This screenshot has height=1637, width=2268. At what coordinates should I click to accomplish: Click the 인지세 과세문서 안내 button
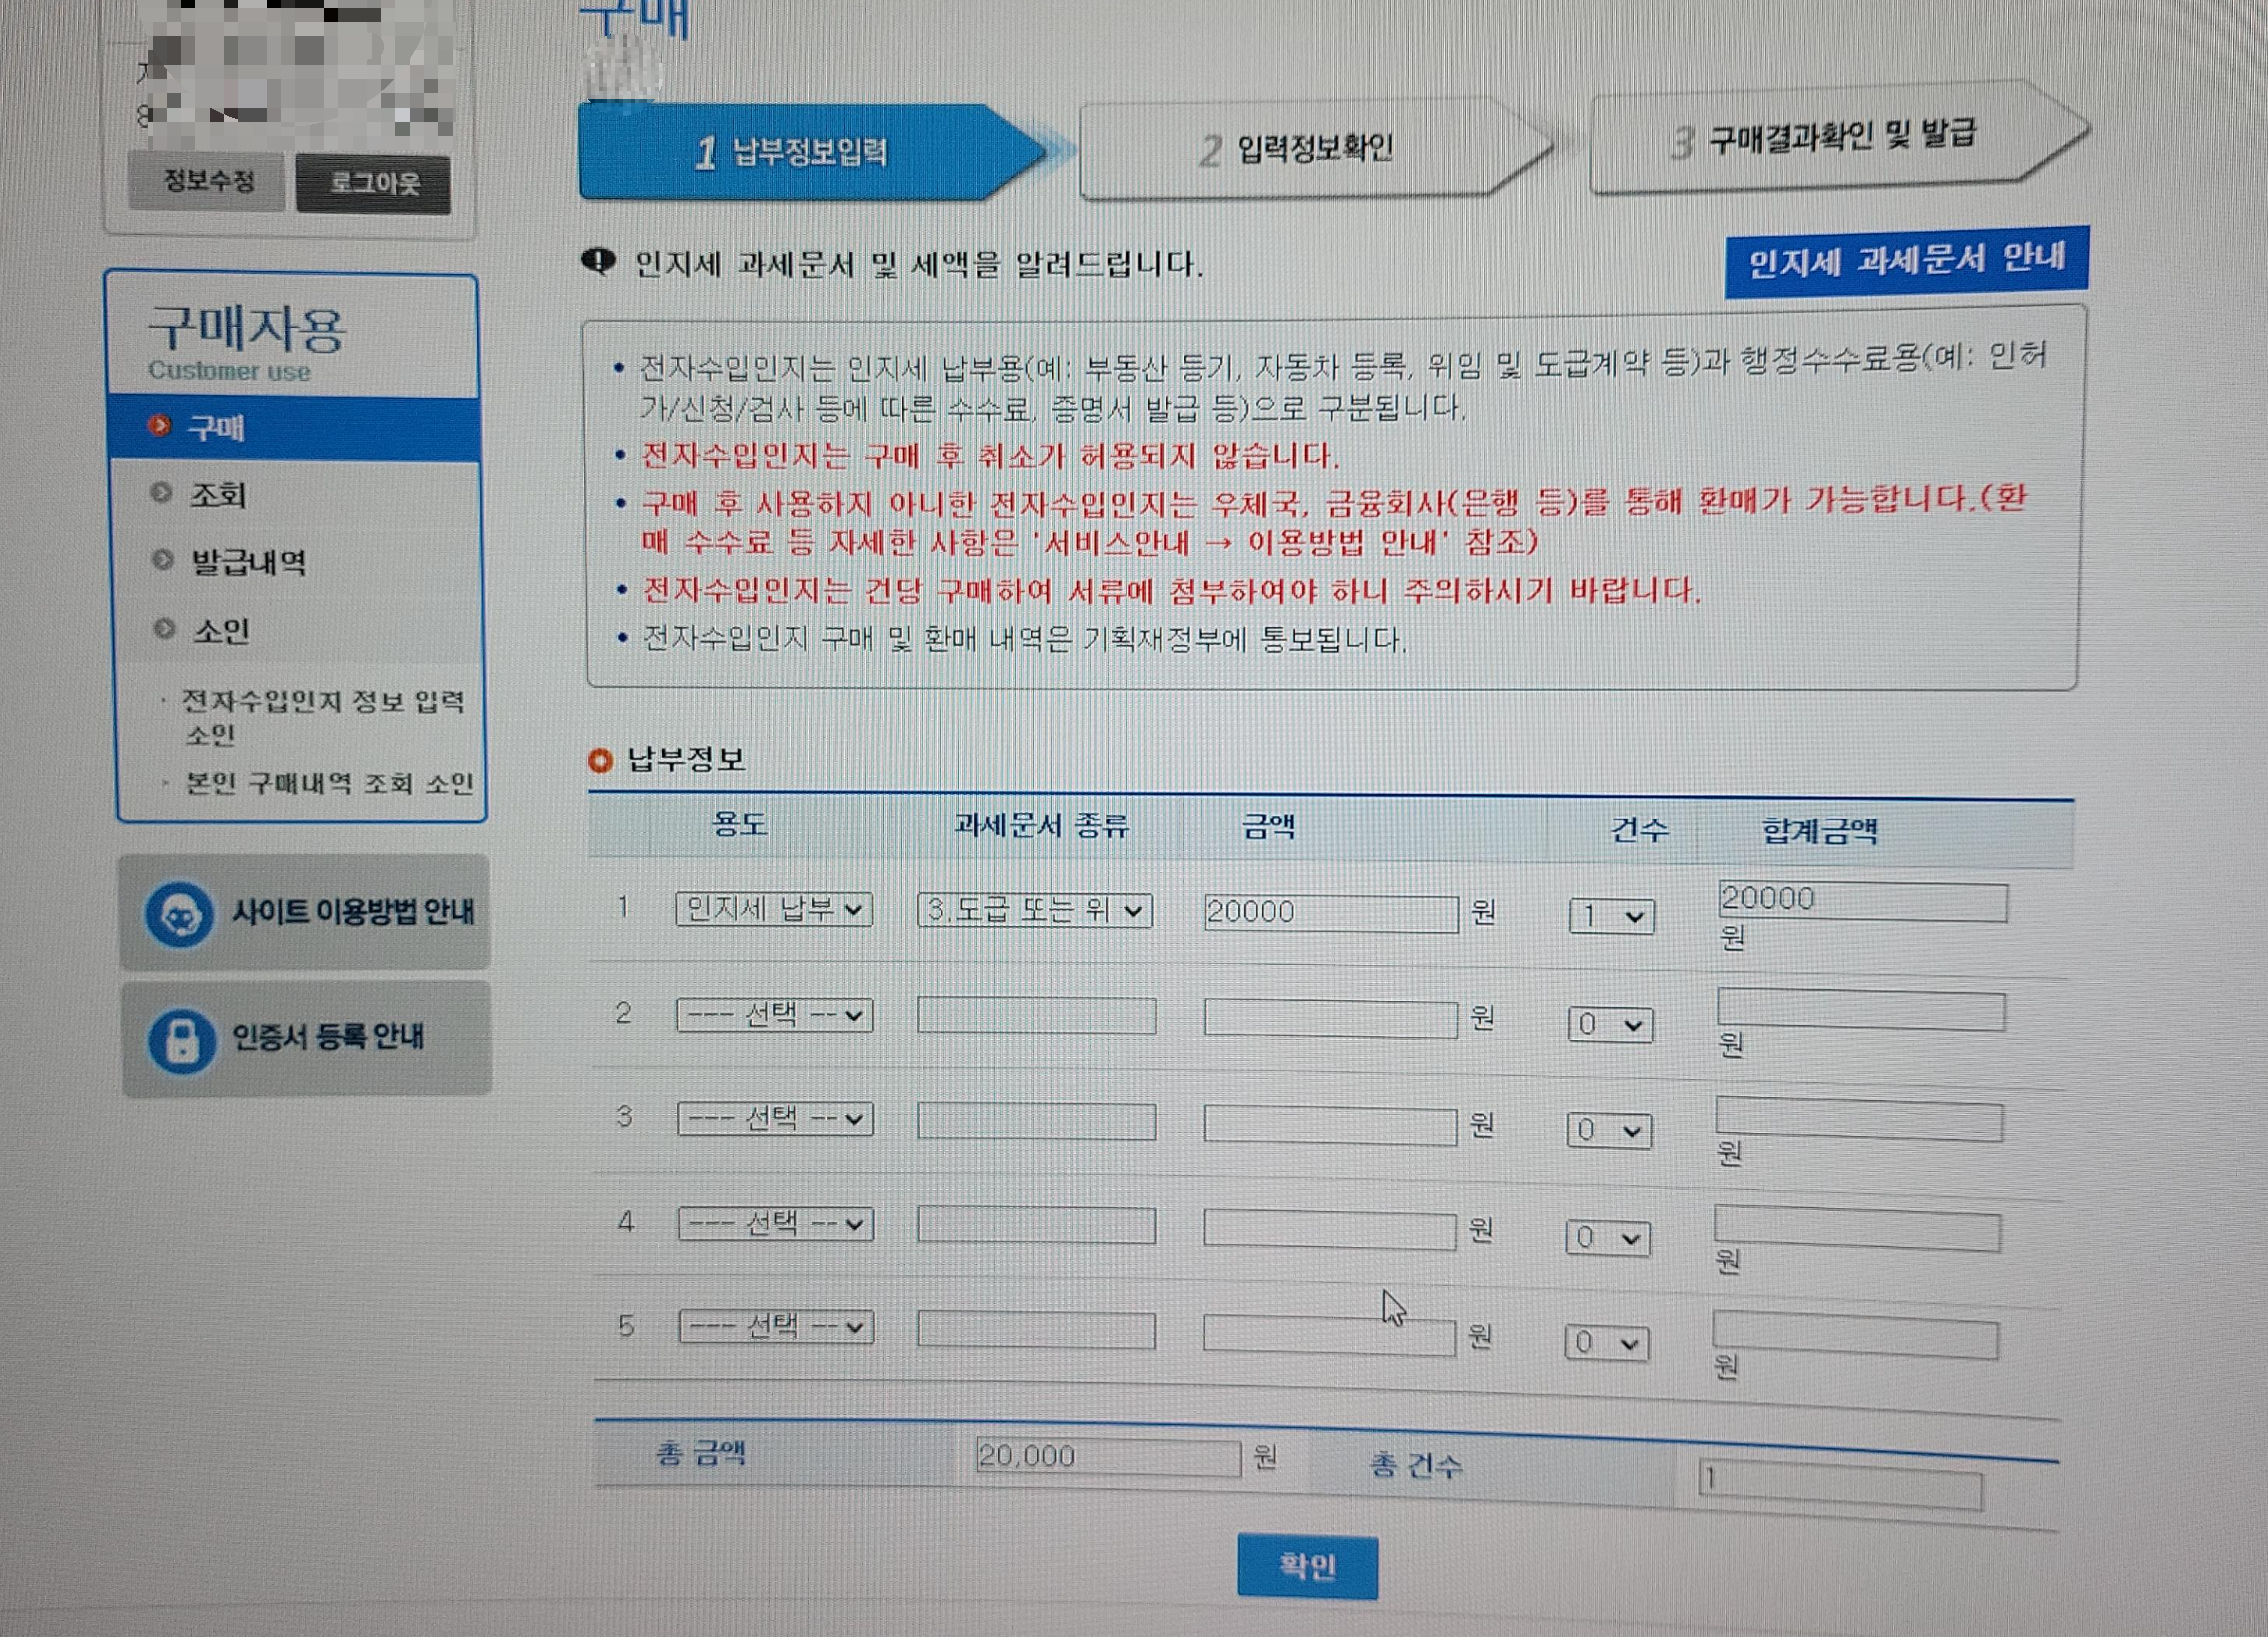pos(1906,262)
